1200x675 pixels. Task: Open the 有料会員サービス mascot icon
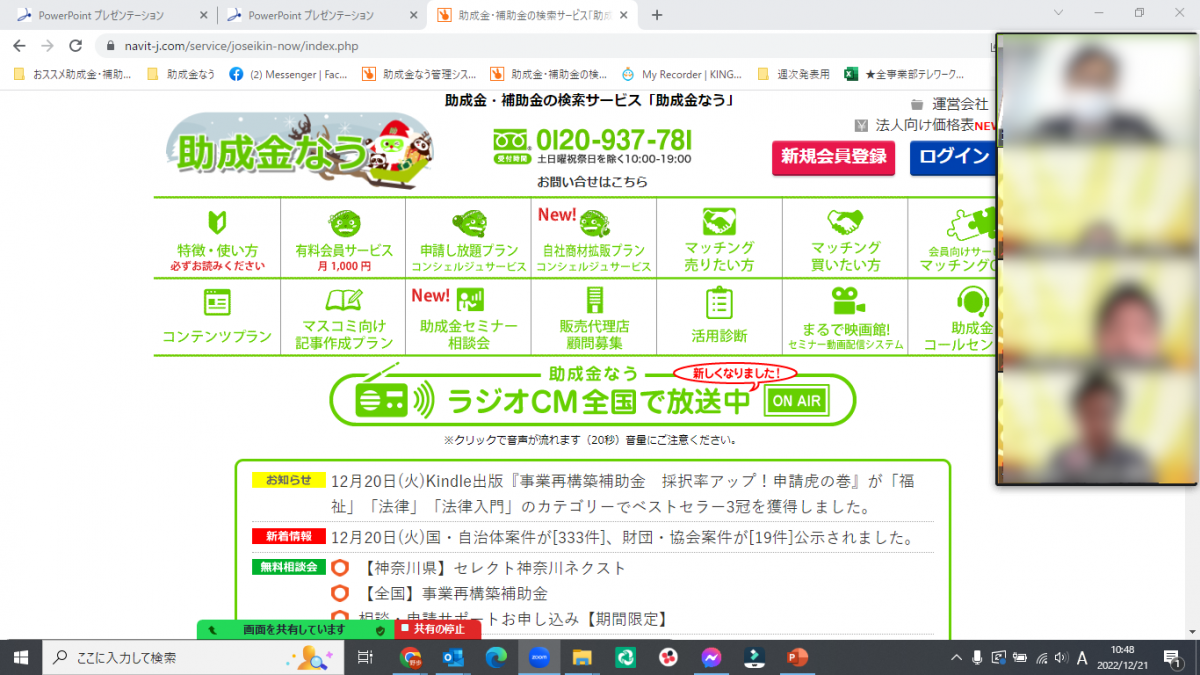[x=344, y=222]
